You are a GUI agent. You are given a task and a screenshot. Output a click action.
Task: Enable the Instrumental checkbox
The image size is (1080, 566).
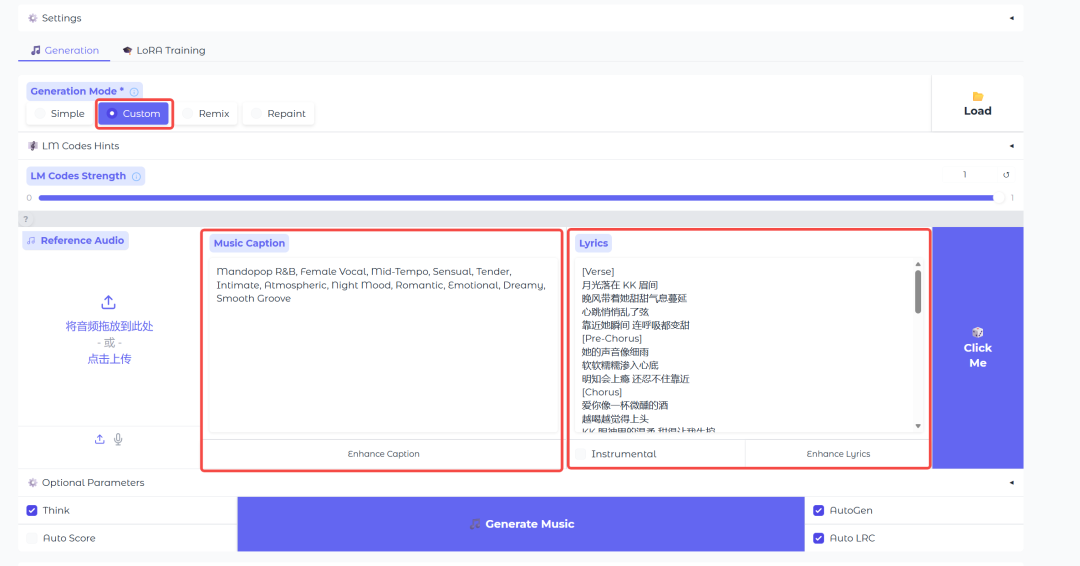point(581,454)
